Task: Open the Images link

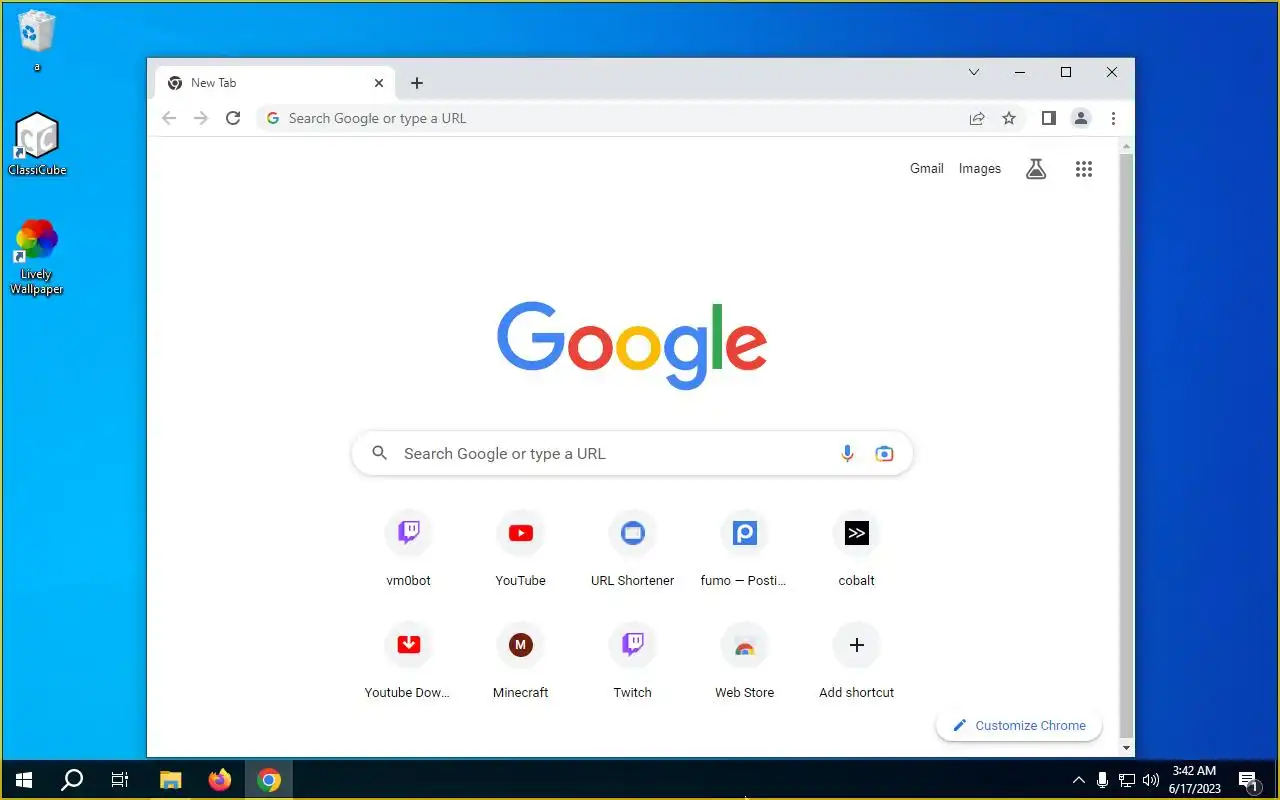Action: point(980,169)
